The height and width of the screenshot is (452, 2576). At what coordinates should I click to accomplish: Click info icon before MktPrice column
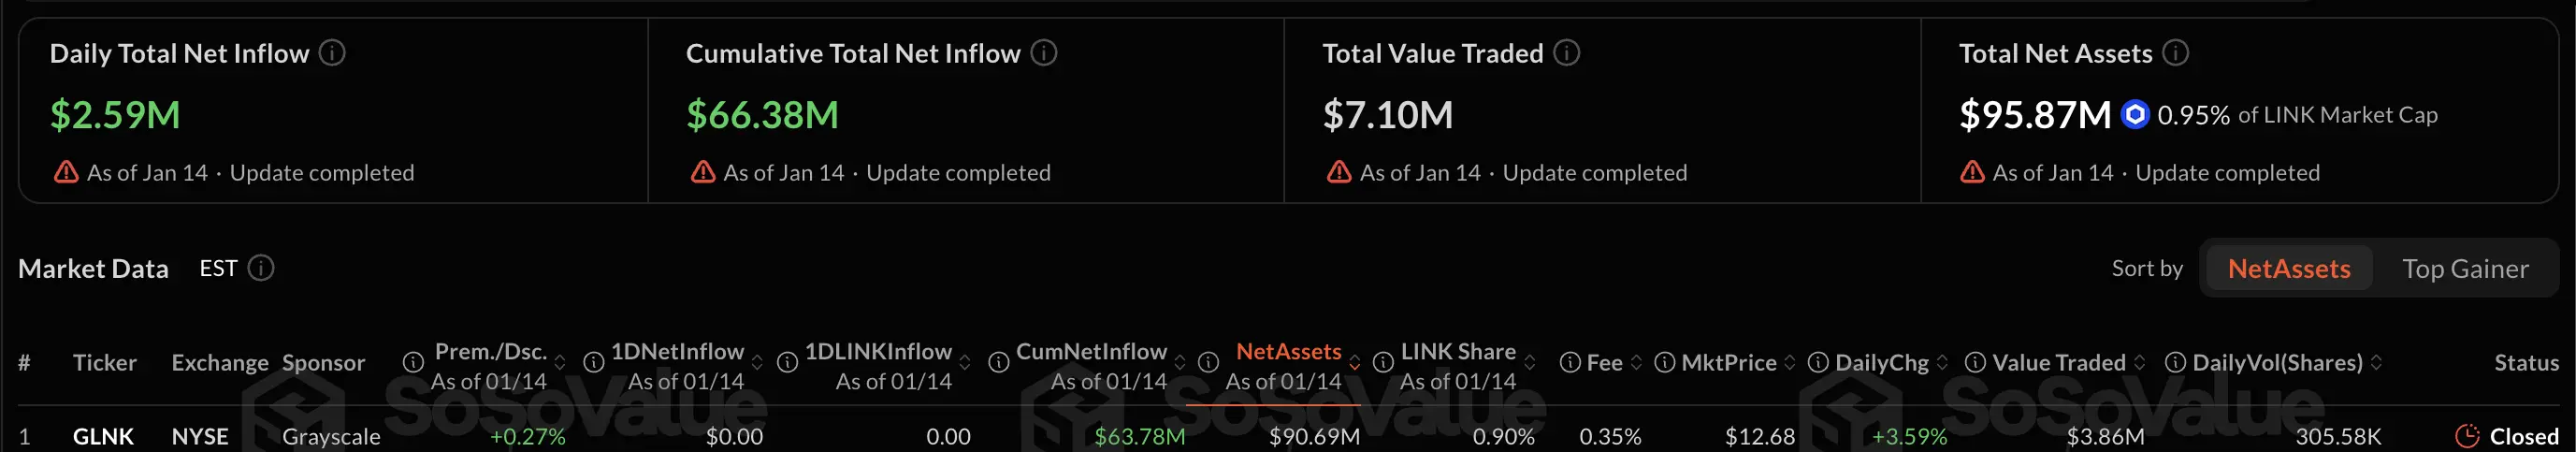[1665, 363]
